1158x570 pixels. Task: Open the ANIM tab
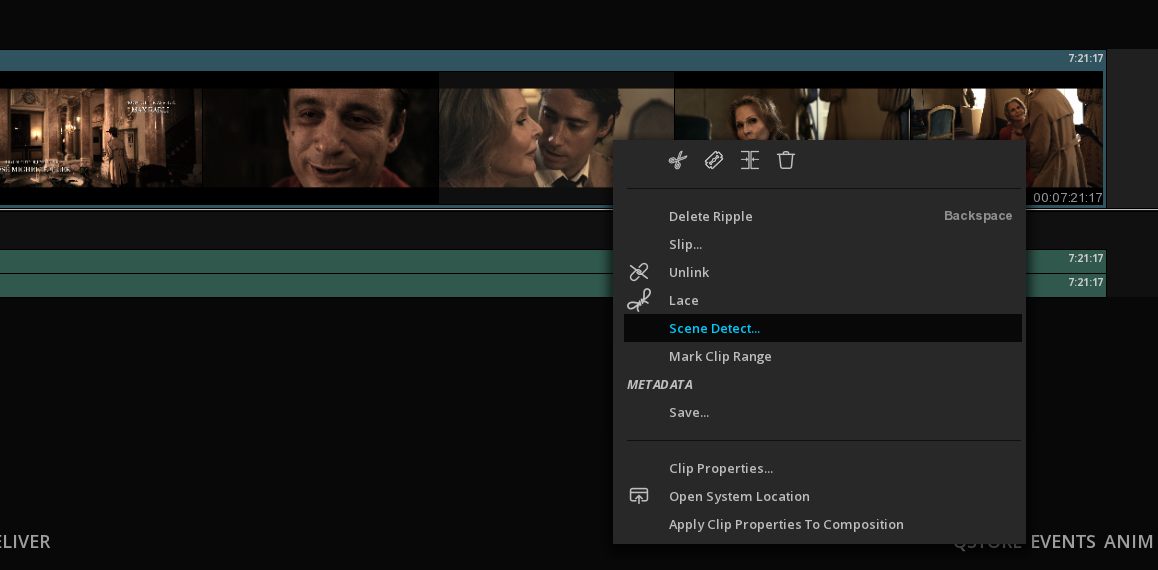click(x=1128, y=542)
